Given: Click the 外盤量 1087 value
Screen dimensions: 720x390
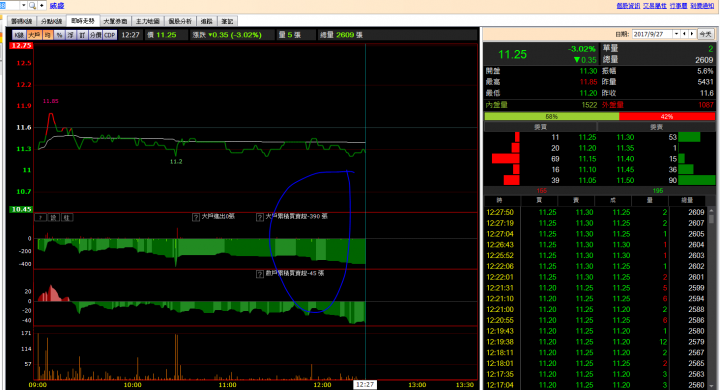Looking at the screenshot, I should coord(706,105).
